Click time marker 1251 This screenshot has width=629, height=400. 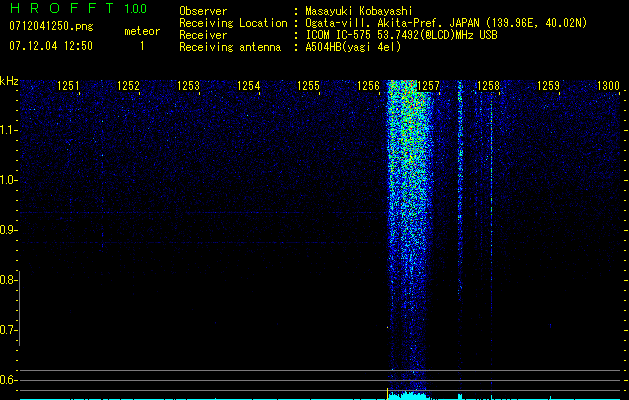(x=69, y=86)
